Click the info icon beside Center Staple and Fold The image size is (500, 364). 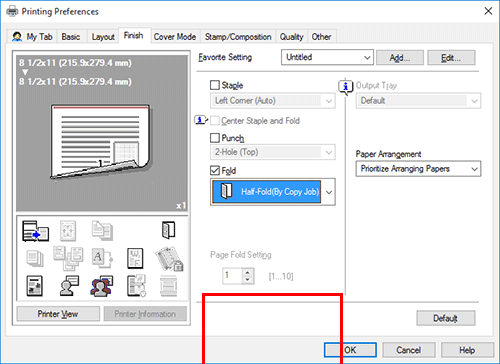tap(201, 120)
